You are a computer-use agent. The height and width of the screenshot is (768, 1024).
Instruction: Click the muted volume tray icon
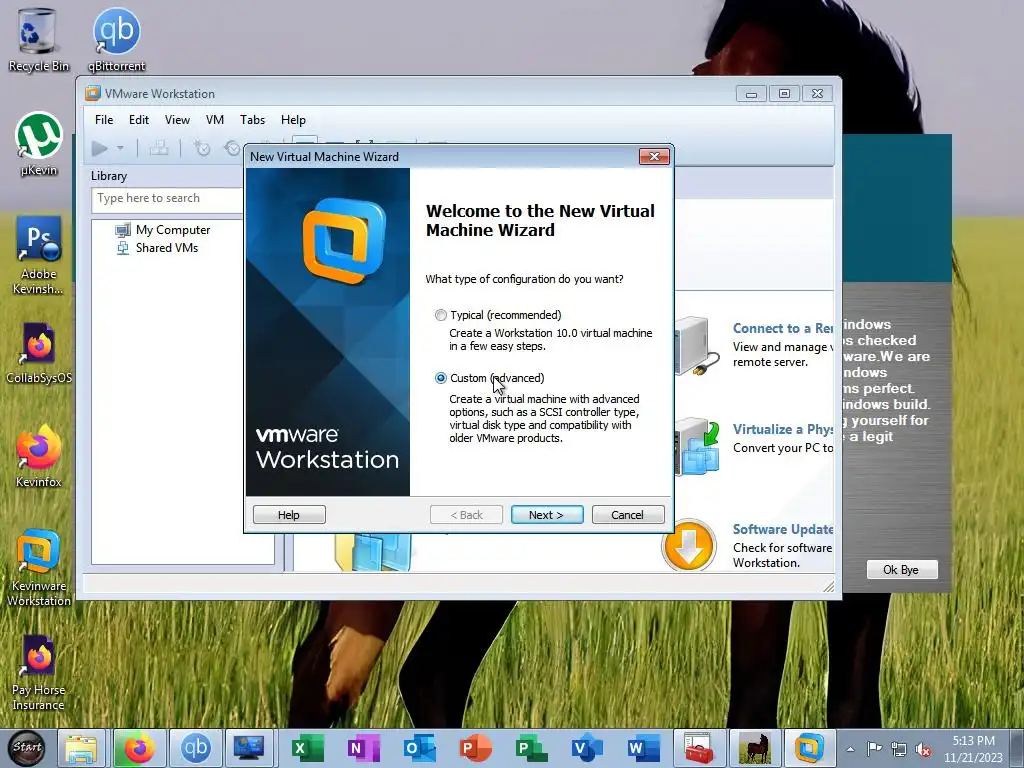(923, 749)
